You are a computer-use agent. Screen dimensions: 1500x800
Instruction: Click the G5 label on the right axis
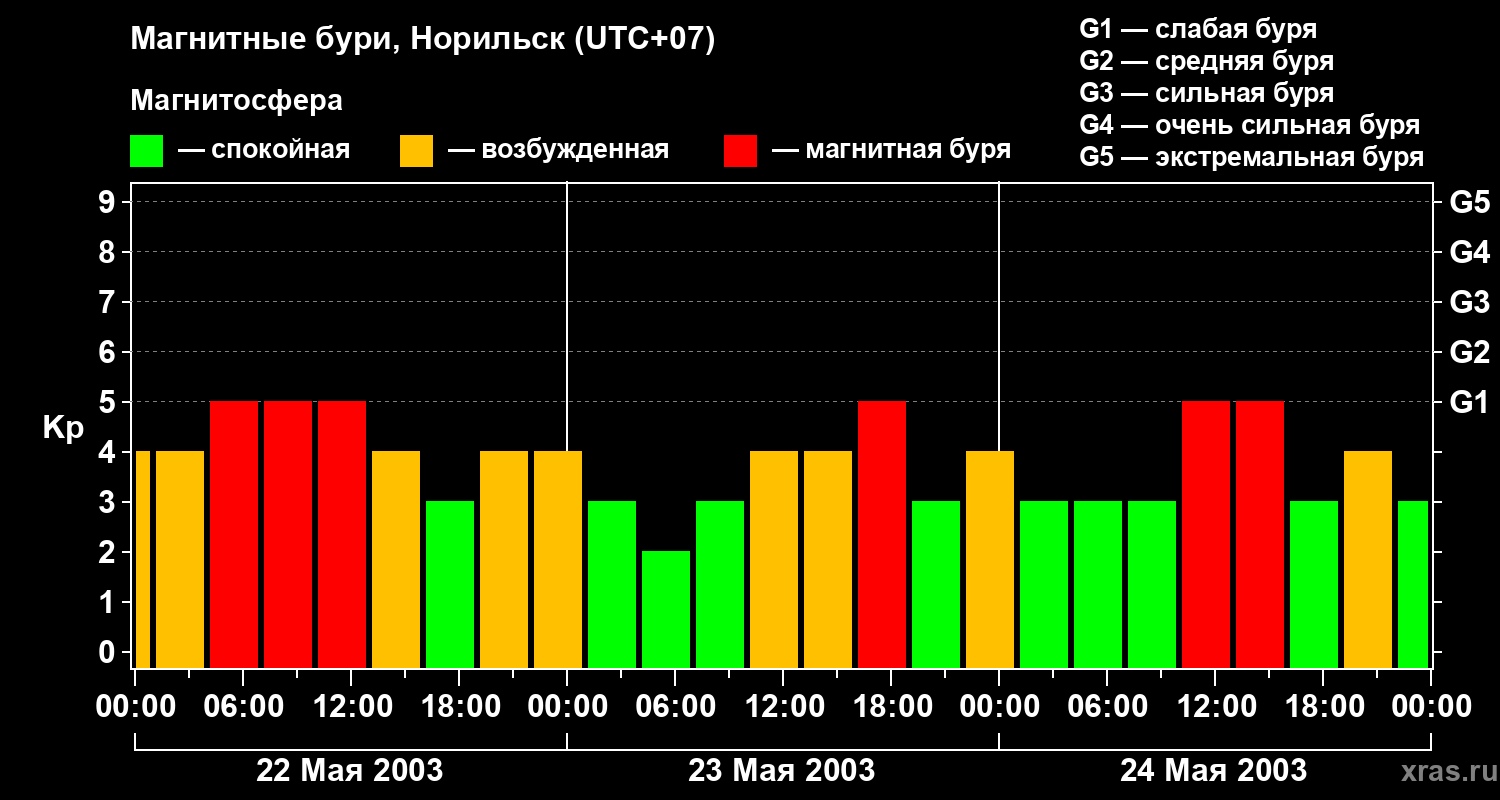(1469, 202)
